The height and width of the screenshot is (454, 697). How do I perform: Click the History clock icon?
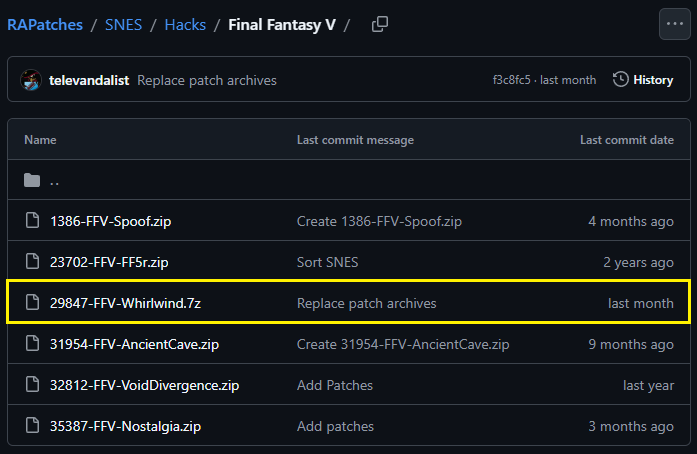click(x=621, y=80)
